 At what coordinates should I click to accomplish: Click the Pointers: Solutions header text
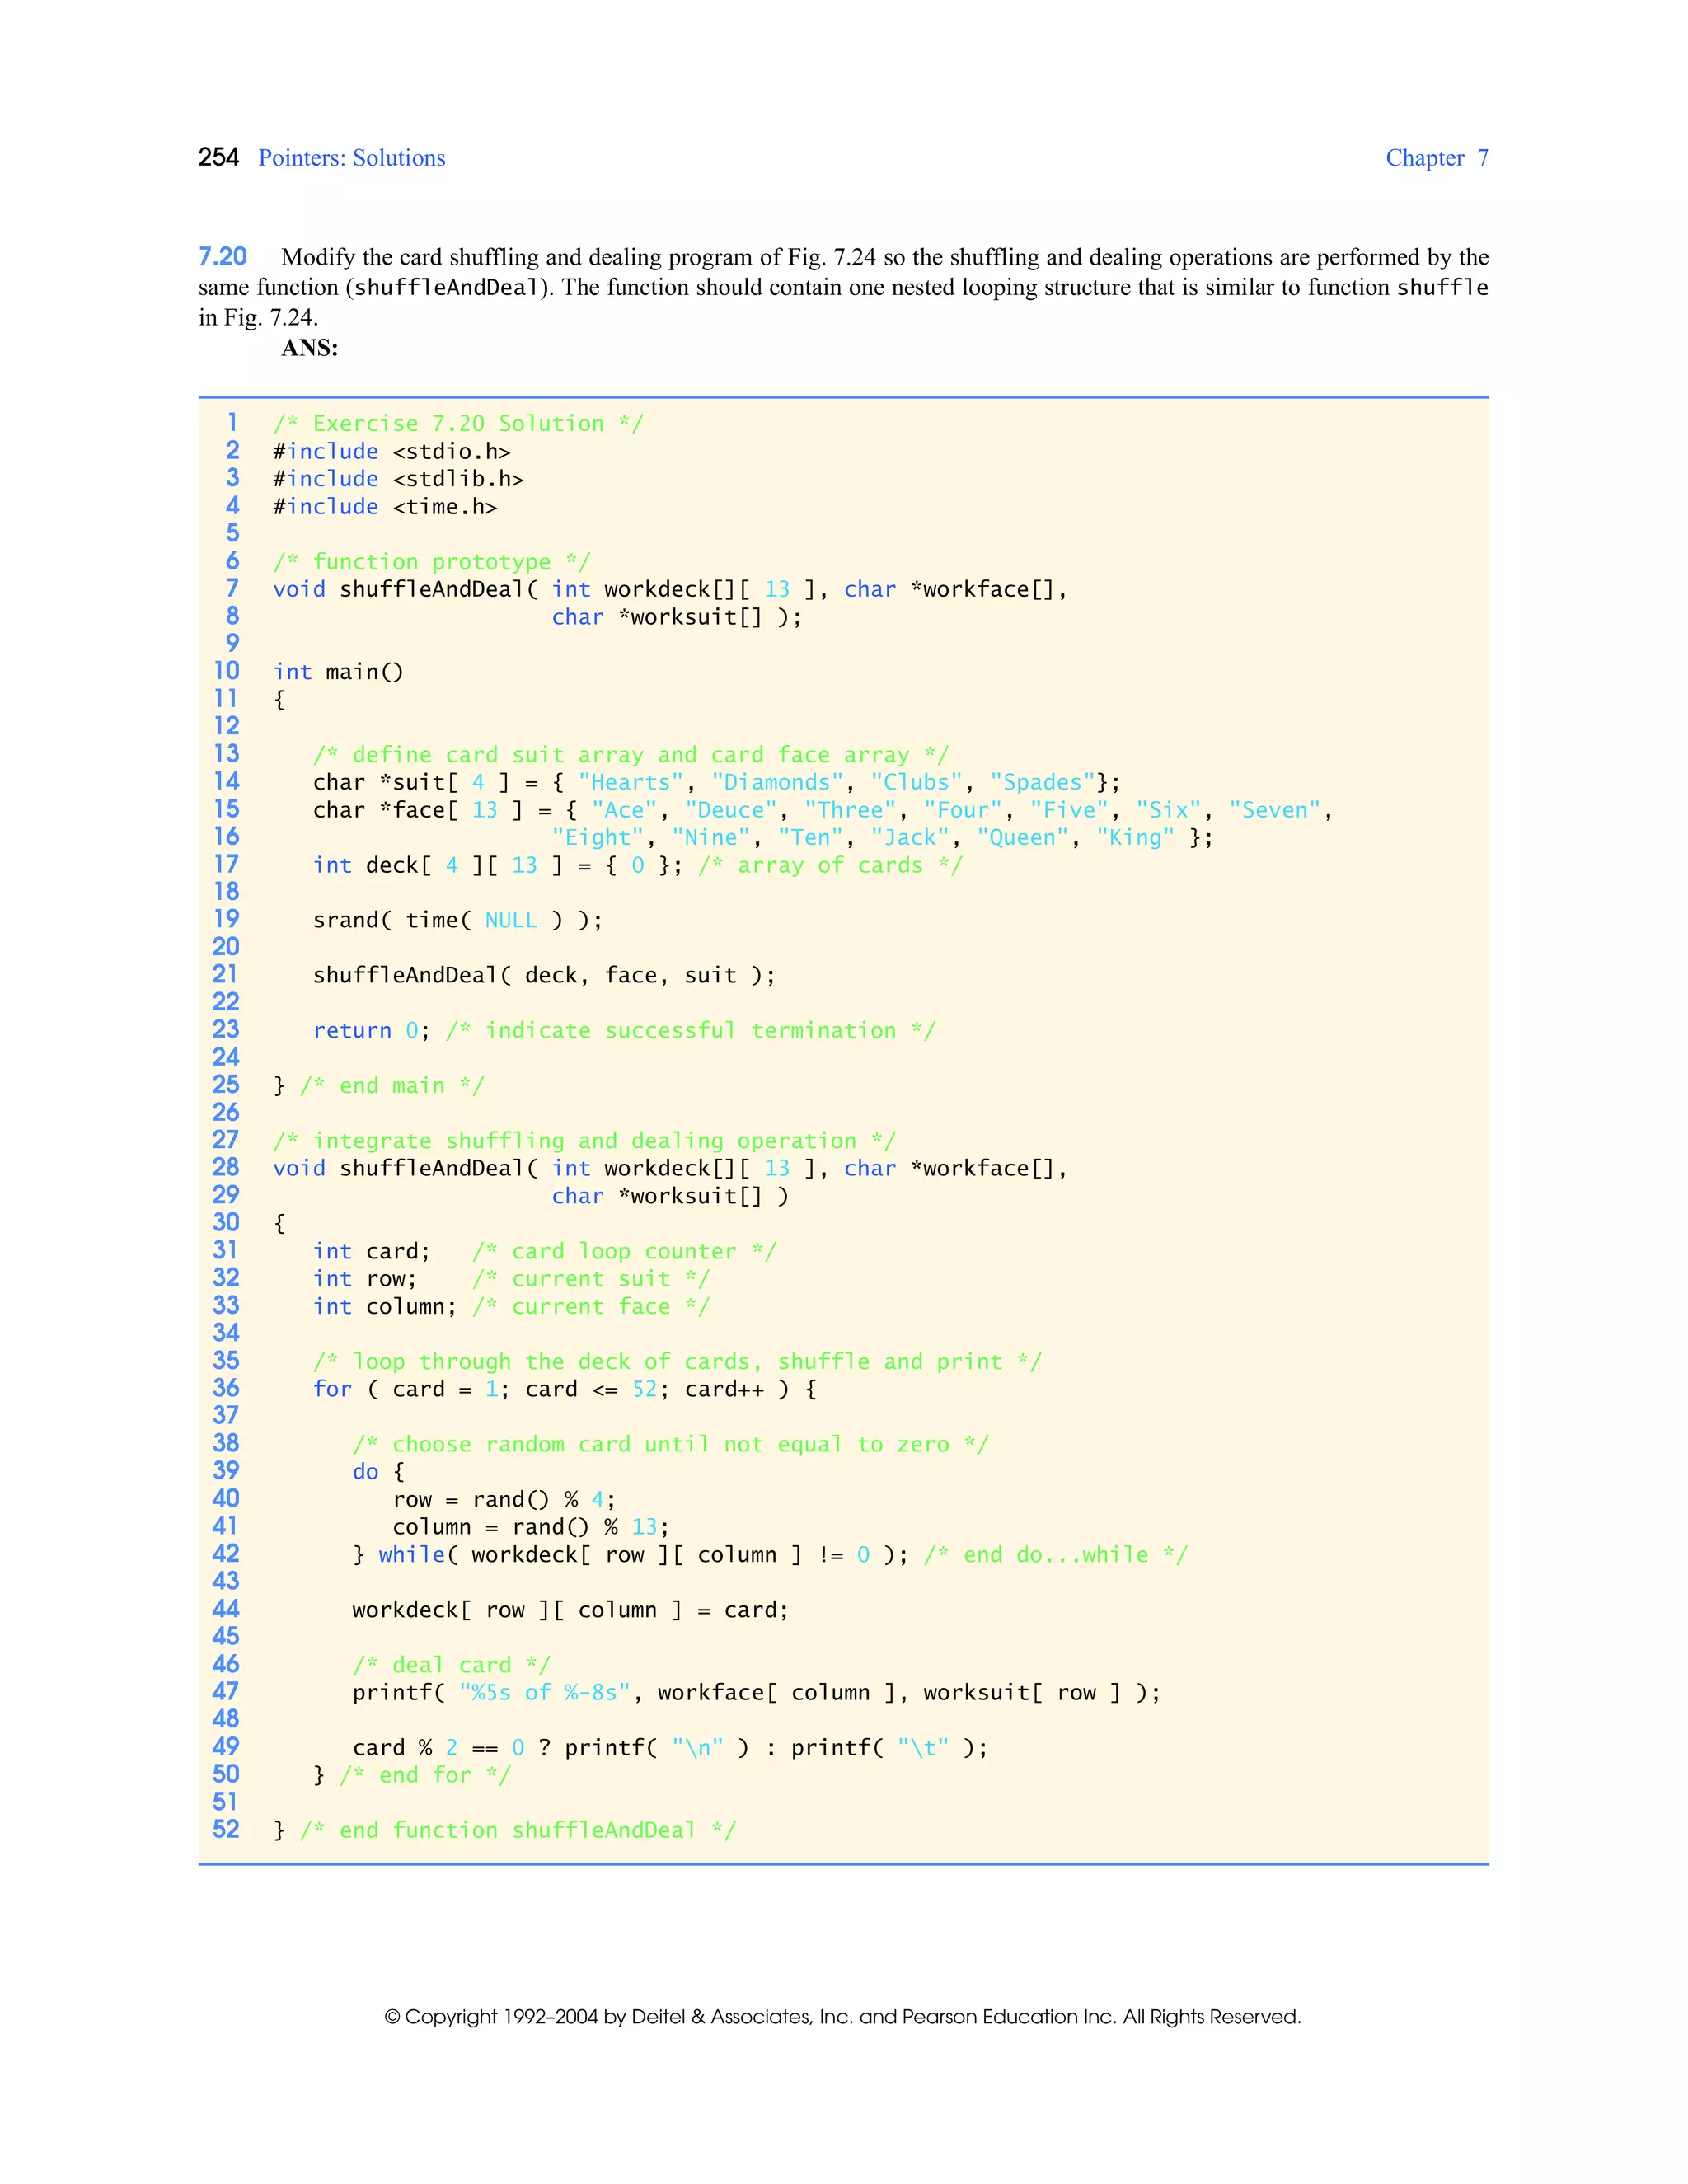pos(351,158)
